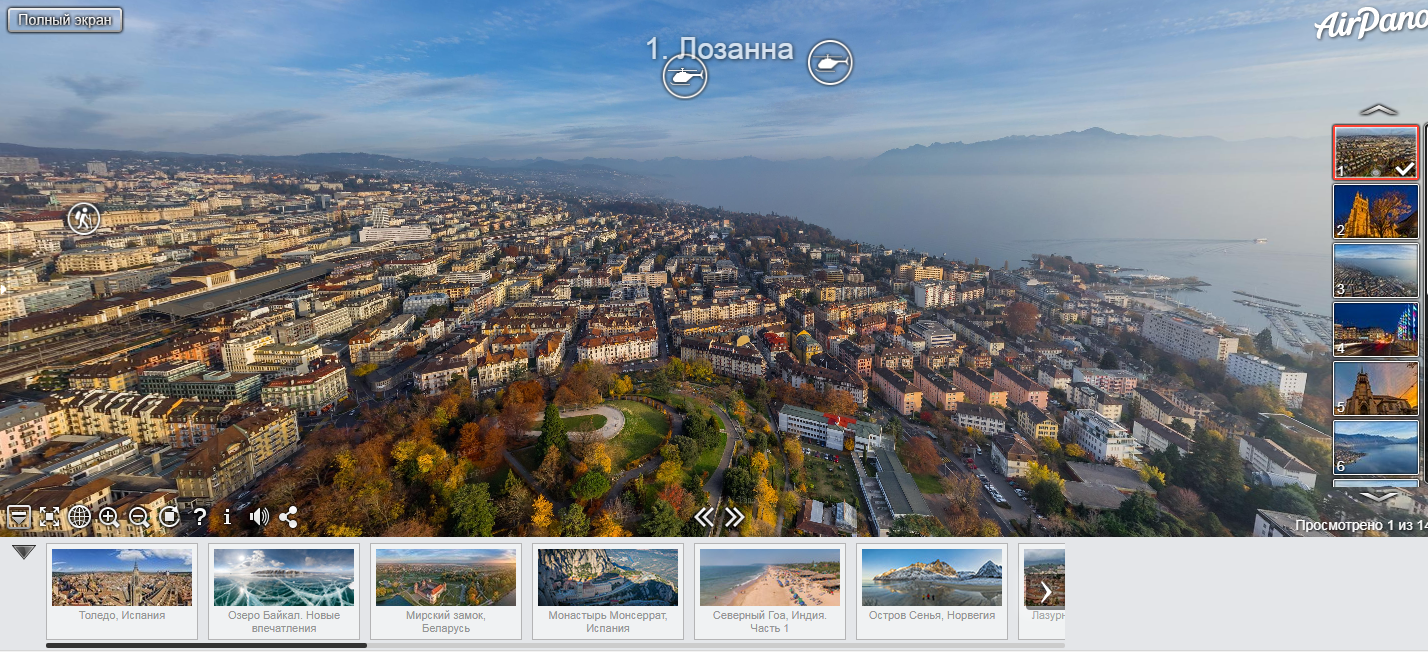Open the share icon
1428x652 pixels.
tap(289, 517)
